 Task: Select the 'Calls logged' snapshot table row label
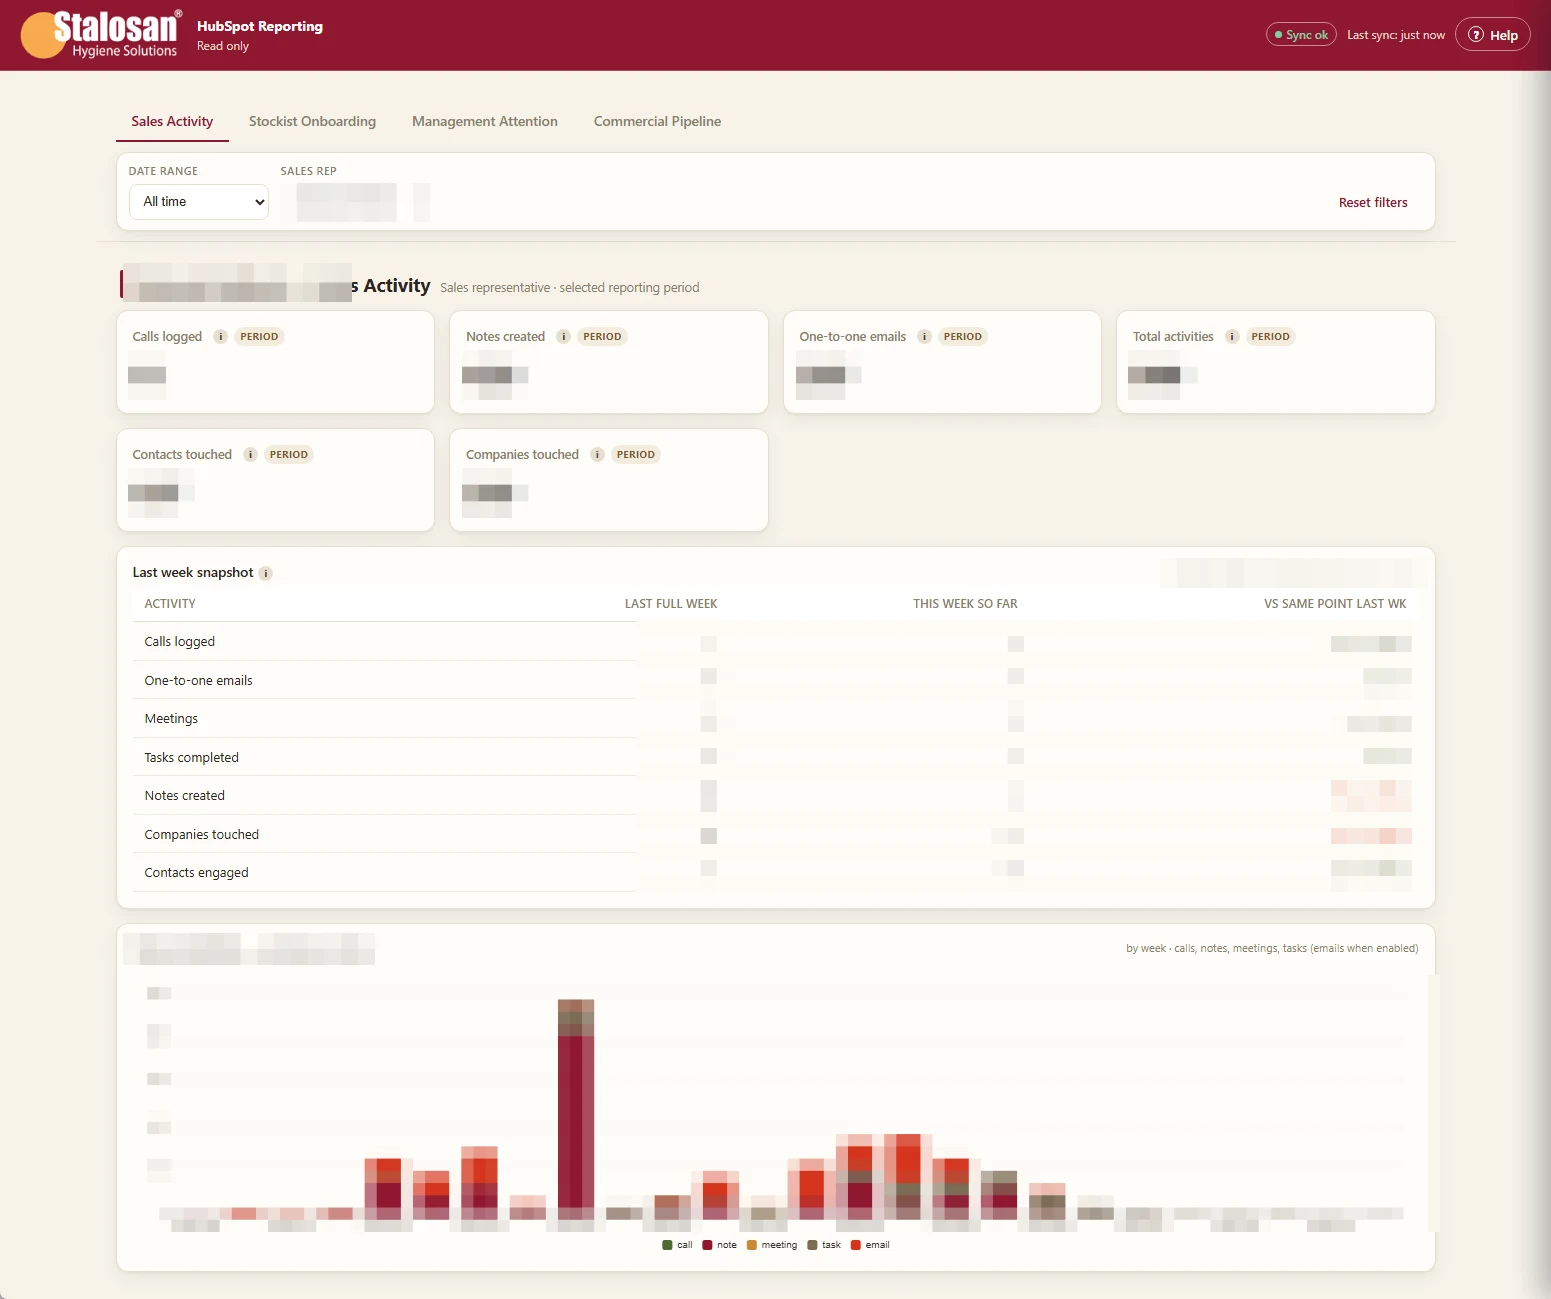tap(180, 642)
